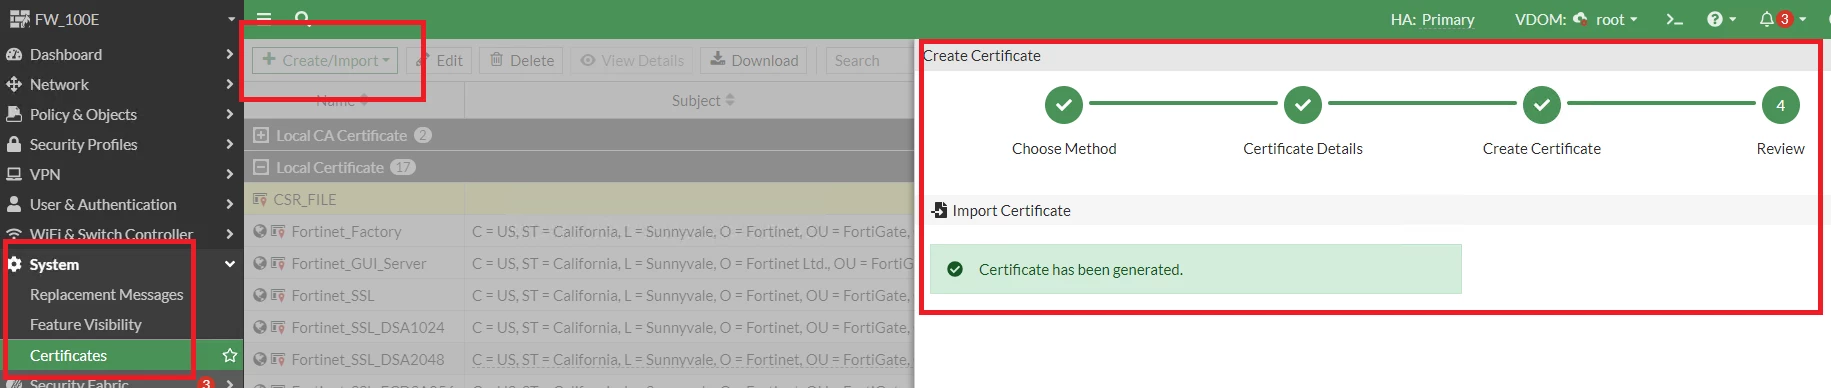Image resolution: width=1831 pixels, height=388 pixels.
Task: Open the CLI console icon
Action: click(1674, 19)
